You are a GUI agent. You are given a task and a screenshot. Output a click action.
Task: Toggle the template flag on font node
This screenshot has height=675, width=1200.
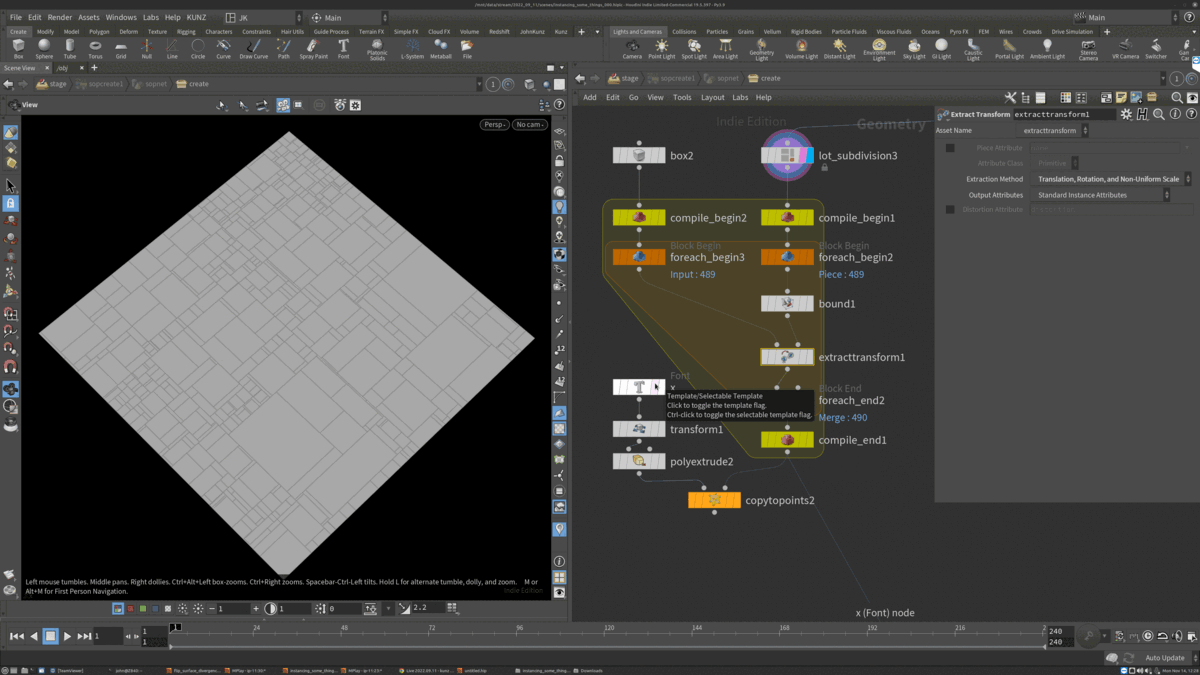(x=657, y=387)
